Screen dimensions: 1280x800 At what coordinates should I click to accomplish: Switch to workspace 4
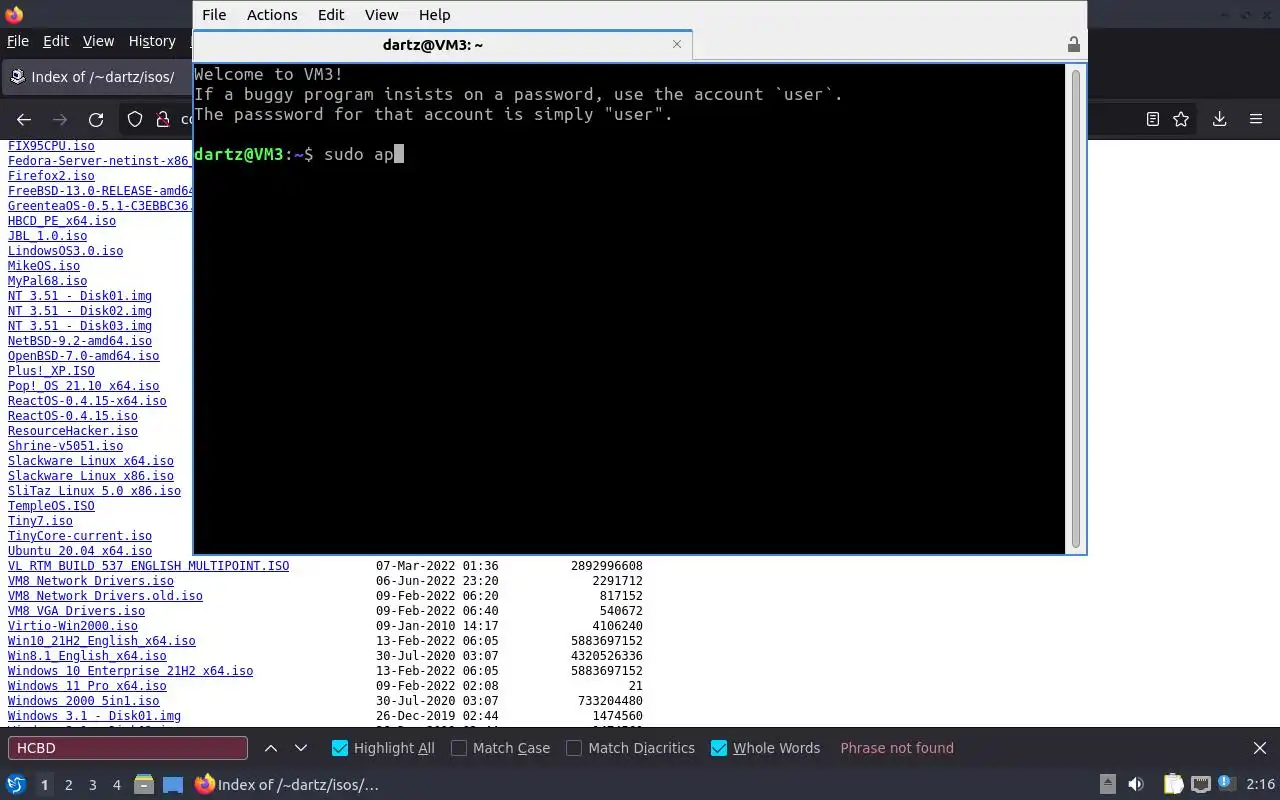(x=116, y=785)
